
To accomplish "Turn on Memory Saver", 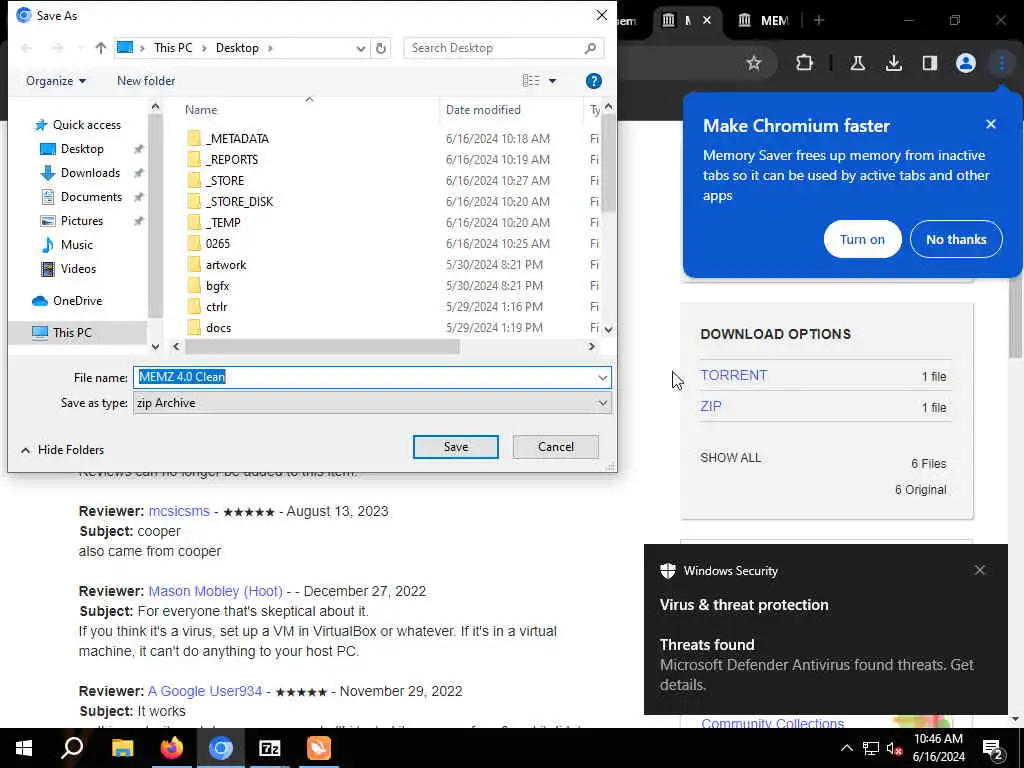I will pos(862,239).
